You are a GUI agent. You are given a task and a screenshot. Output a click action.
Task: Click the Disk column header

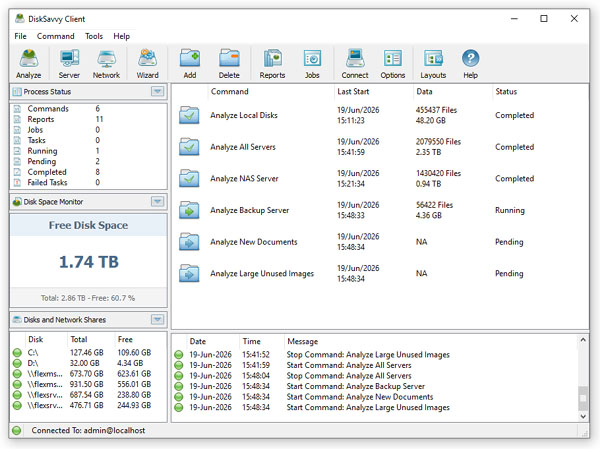click(45, 340)
